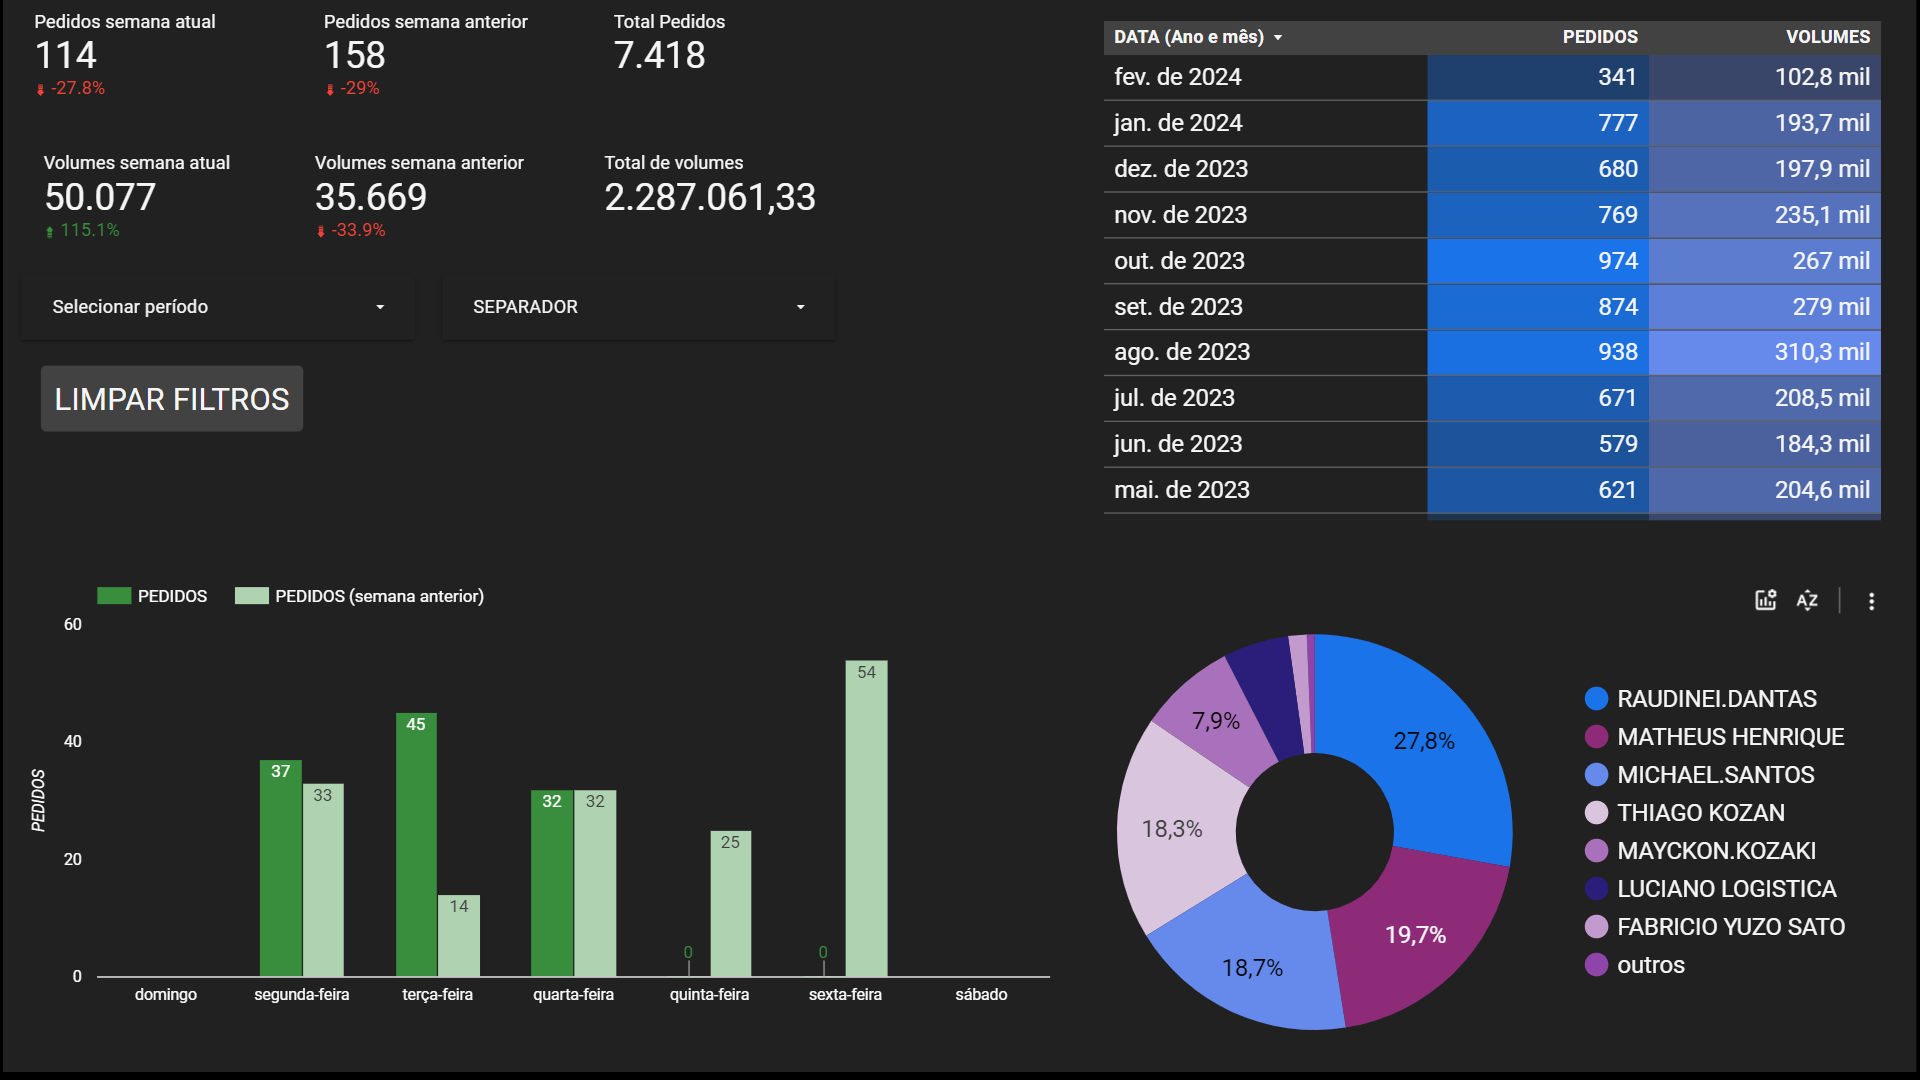Select the 18,7% donut slice
This screenshot has height=1080, width=1920.
tap(1252, 968)
